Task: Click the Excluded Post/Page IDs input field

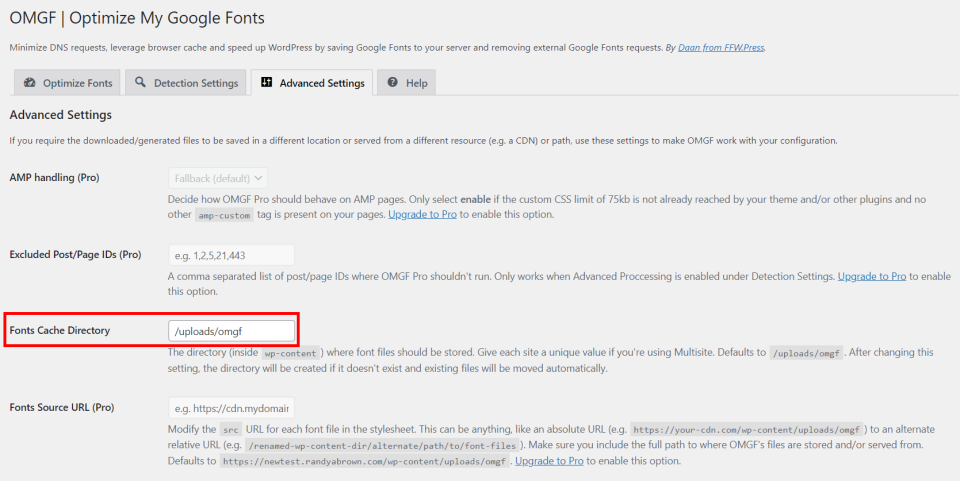Action: coord(231,255)
